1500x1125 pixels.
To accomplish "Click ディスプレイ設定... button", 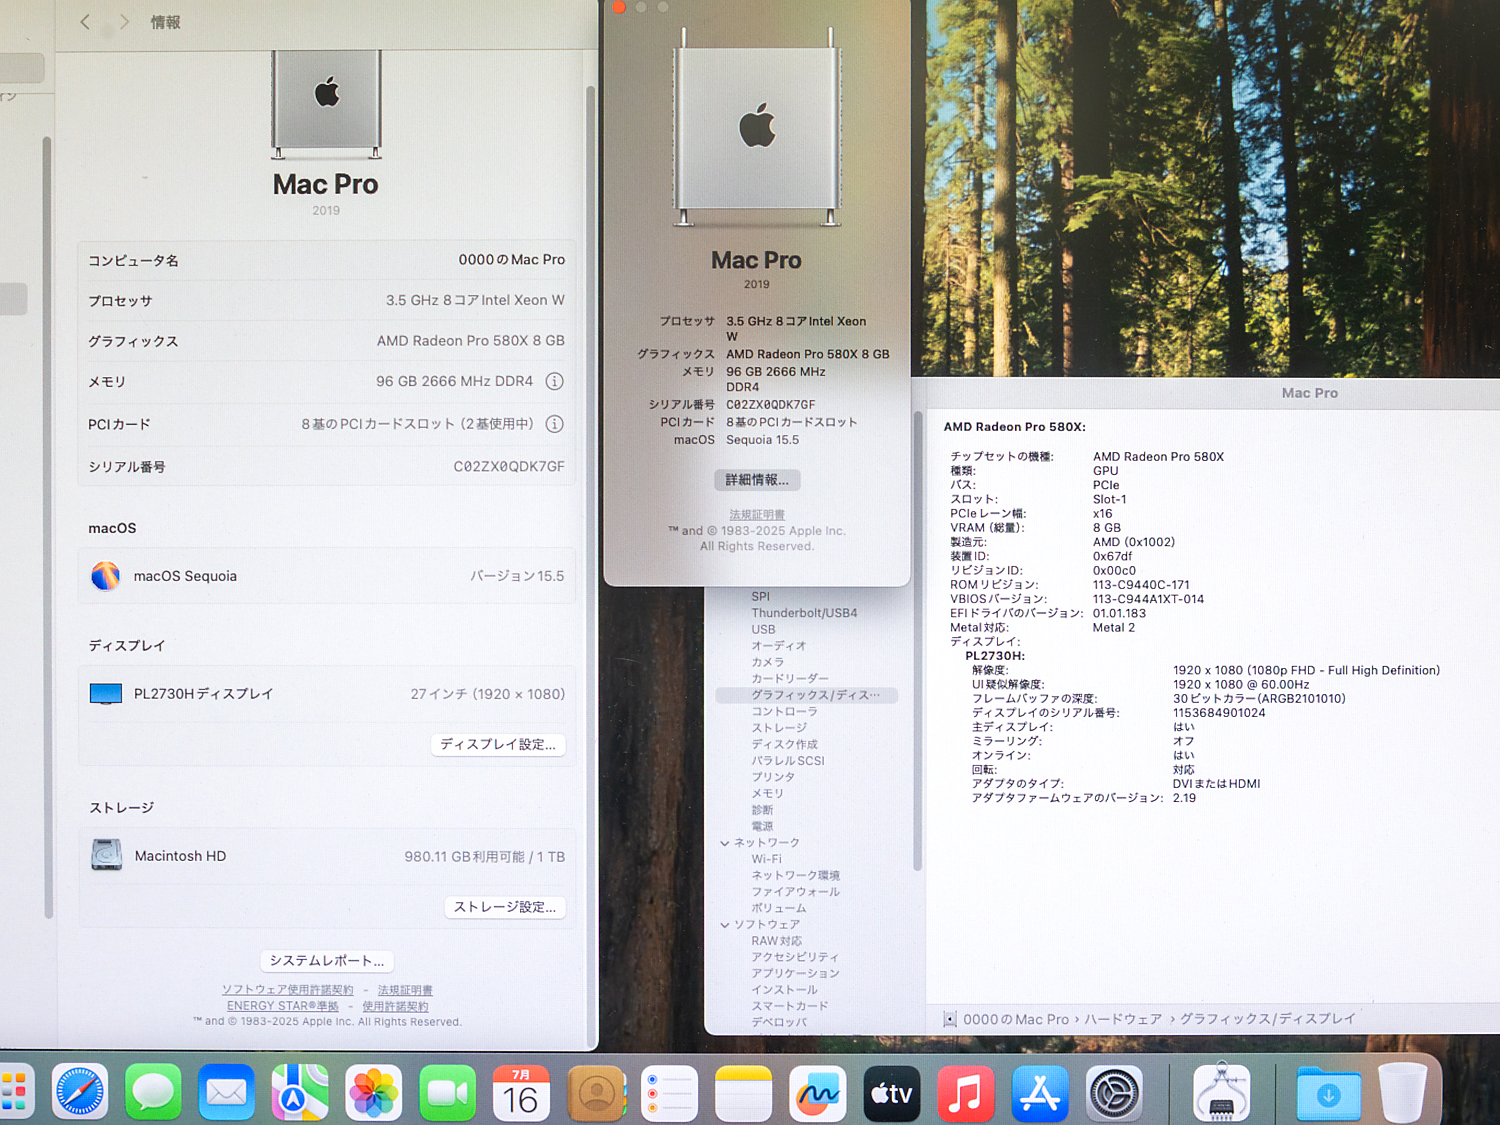I will coord(498,744).
